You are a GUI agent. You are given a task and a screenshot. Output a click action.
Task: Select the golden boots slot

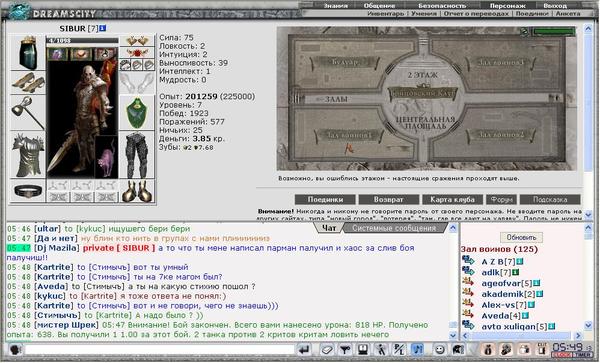pos(137,190)
